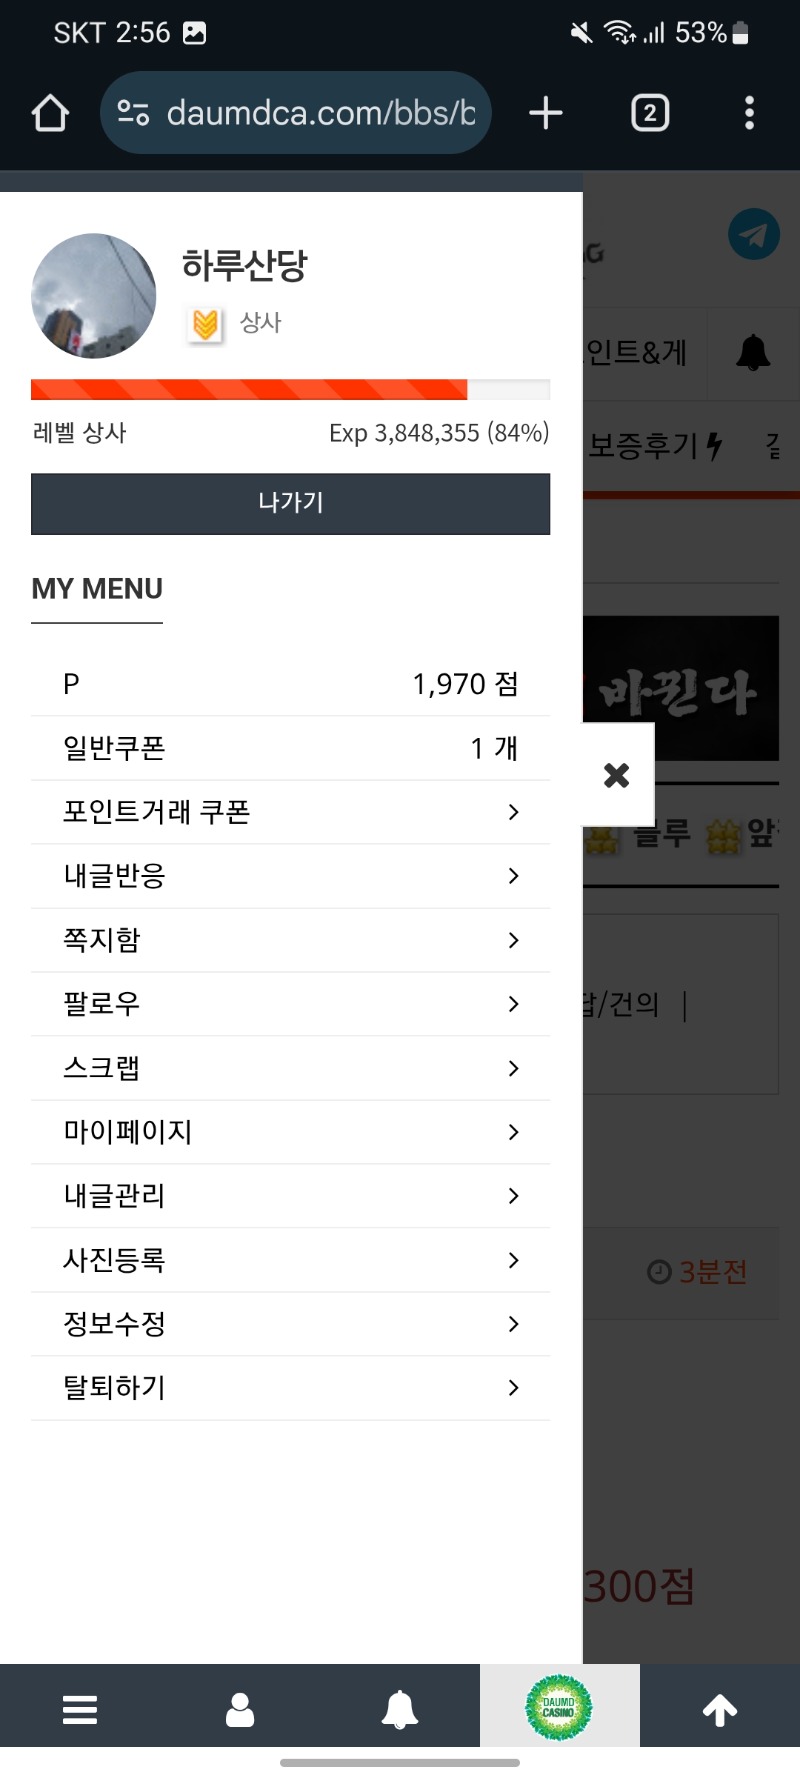Screen dimensions: 800x1778
Task: Tap the 하루산당 profile avatar
Action: point(94,296)
